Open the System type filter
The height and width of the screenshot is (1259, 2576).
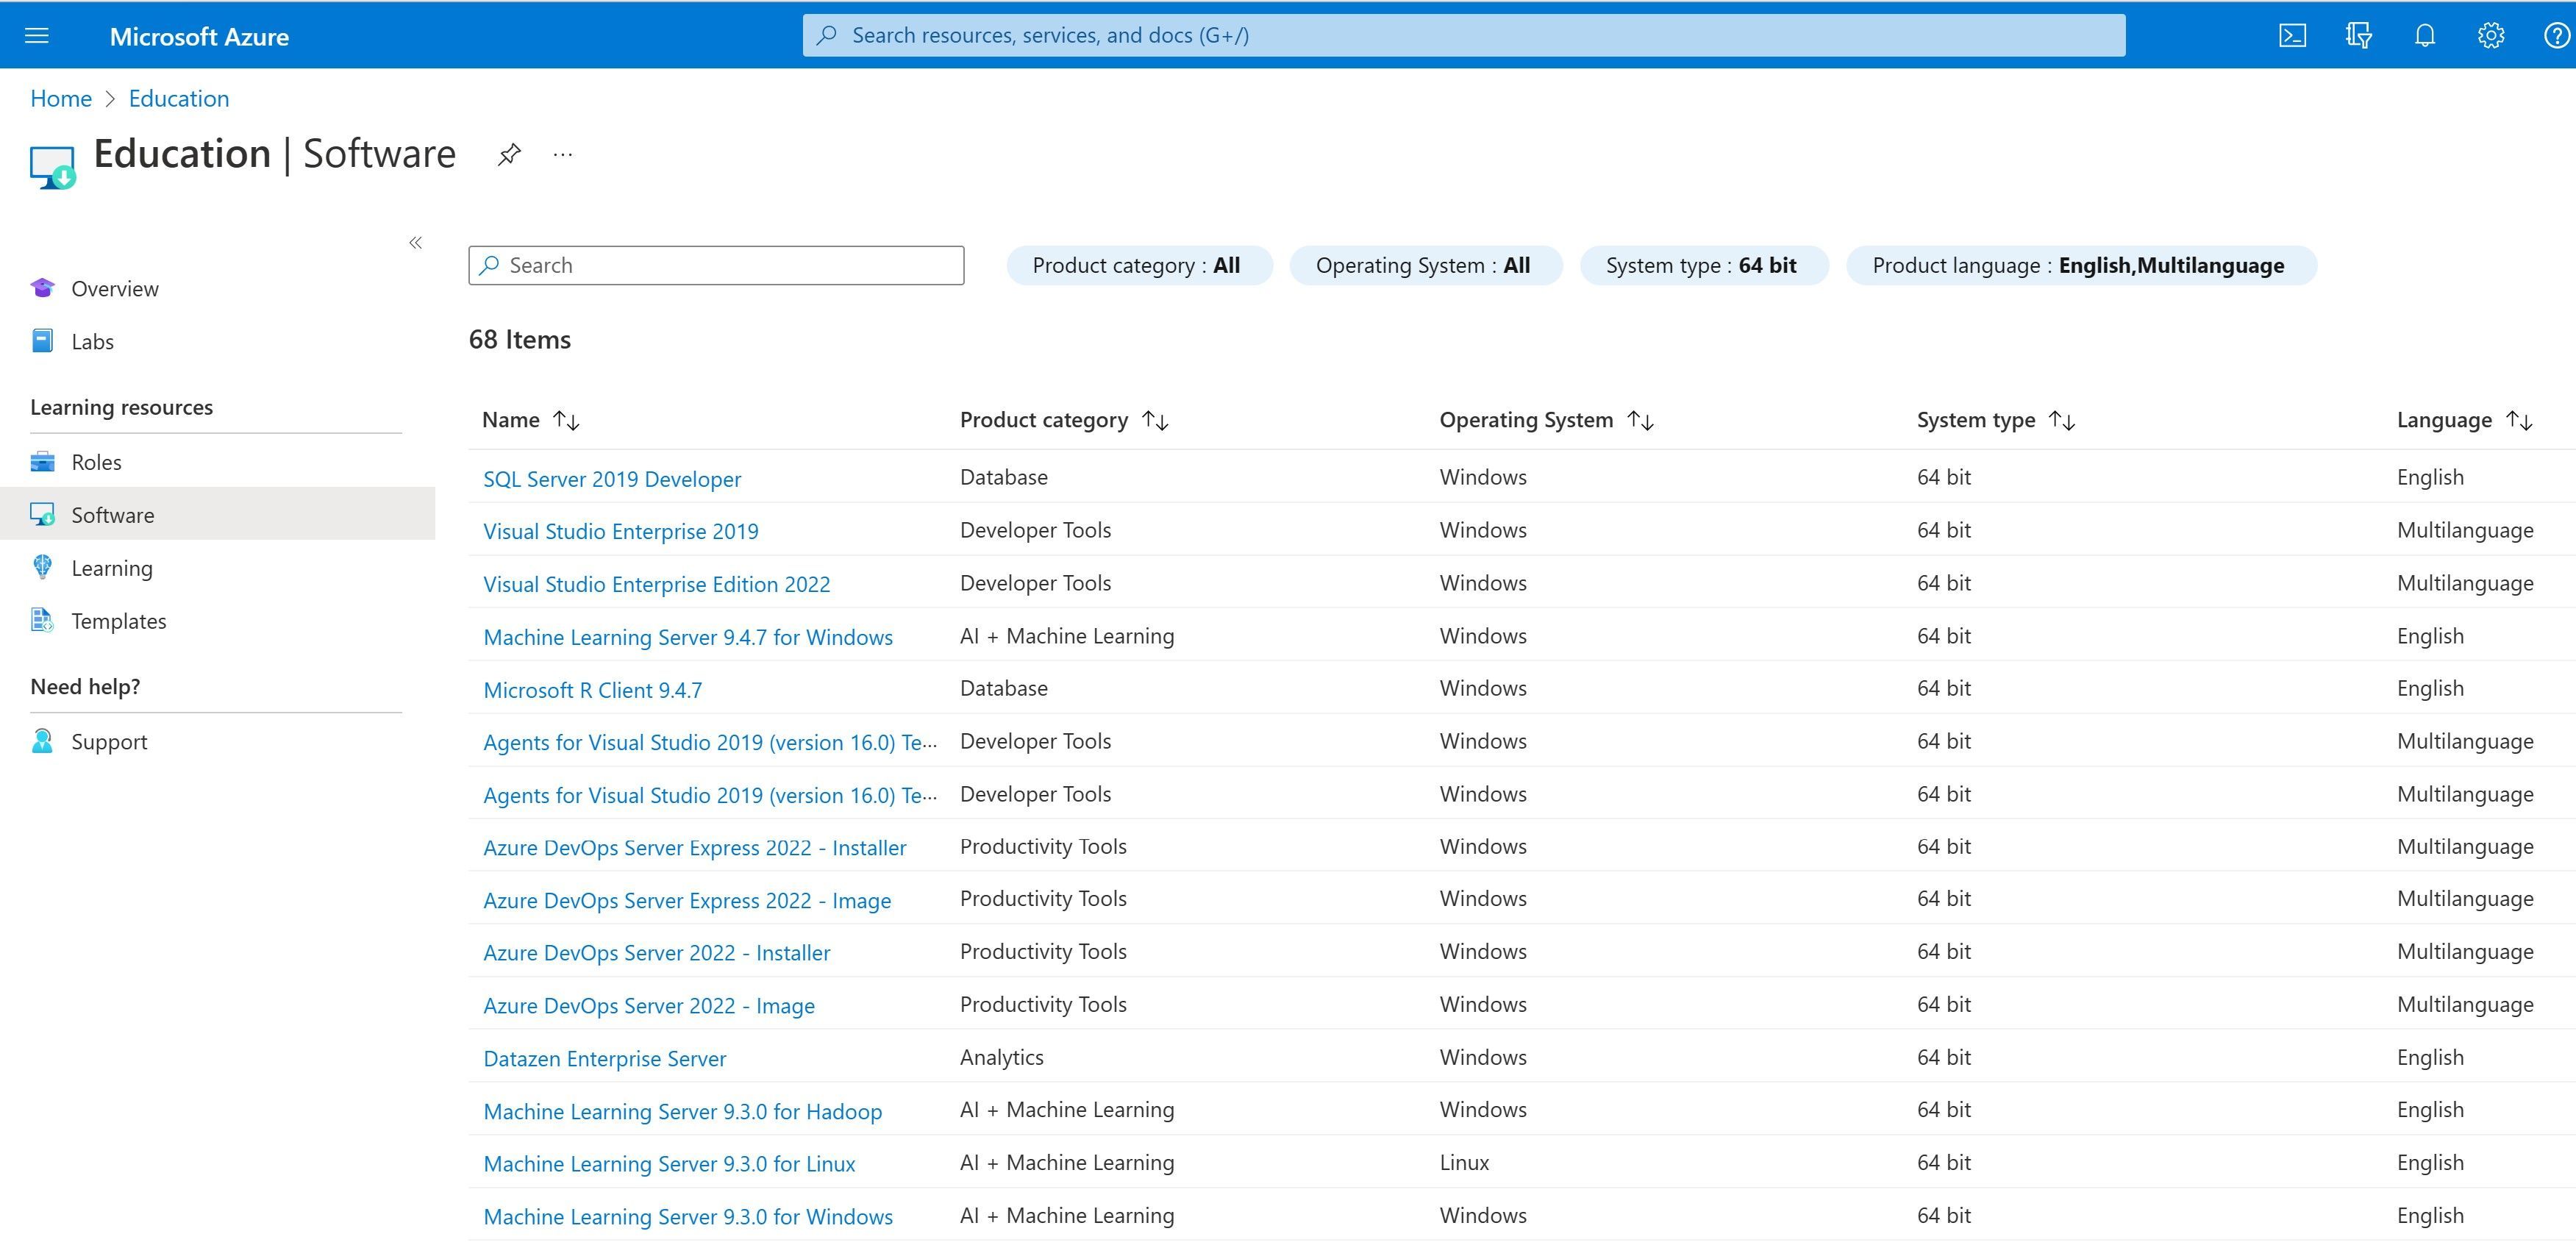point(1702,266)
